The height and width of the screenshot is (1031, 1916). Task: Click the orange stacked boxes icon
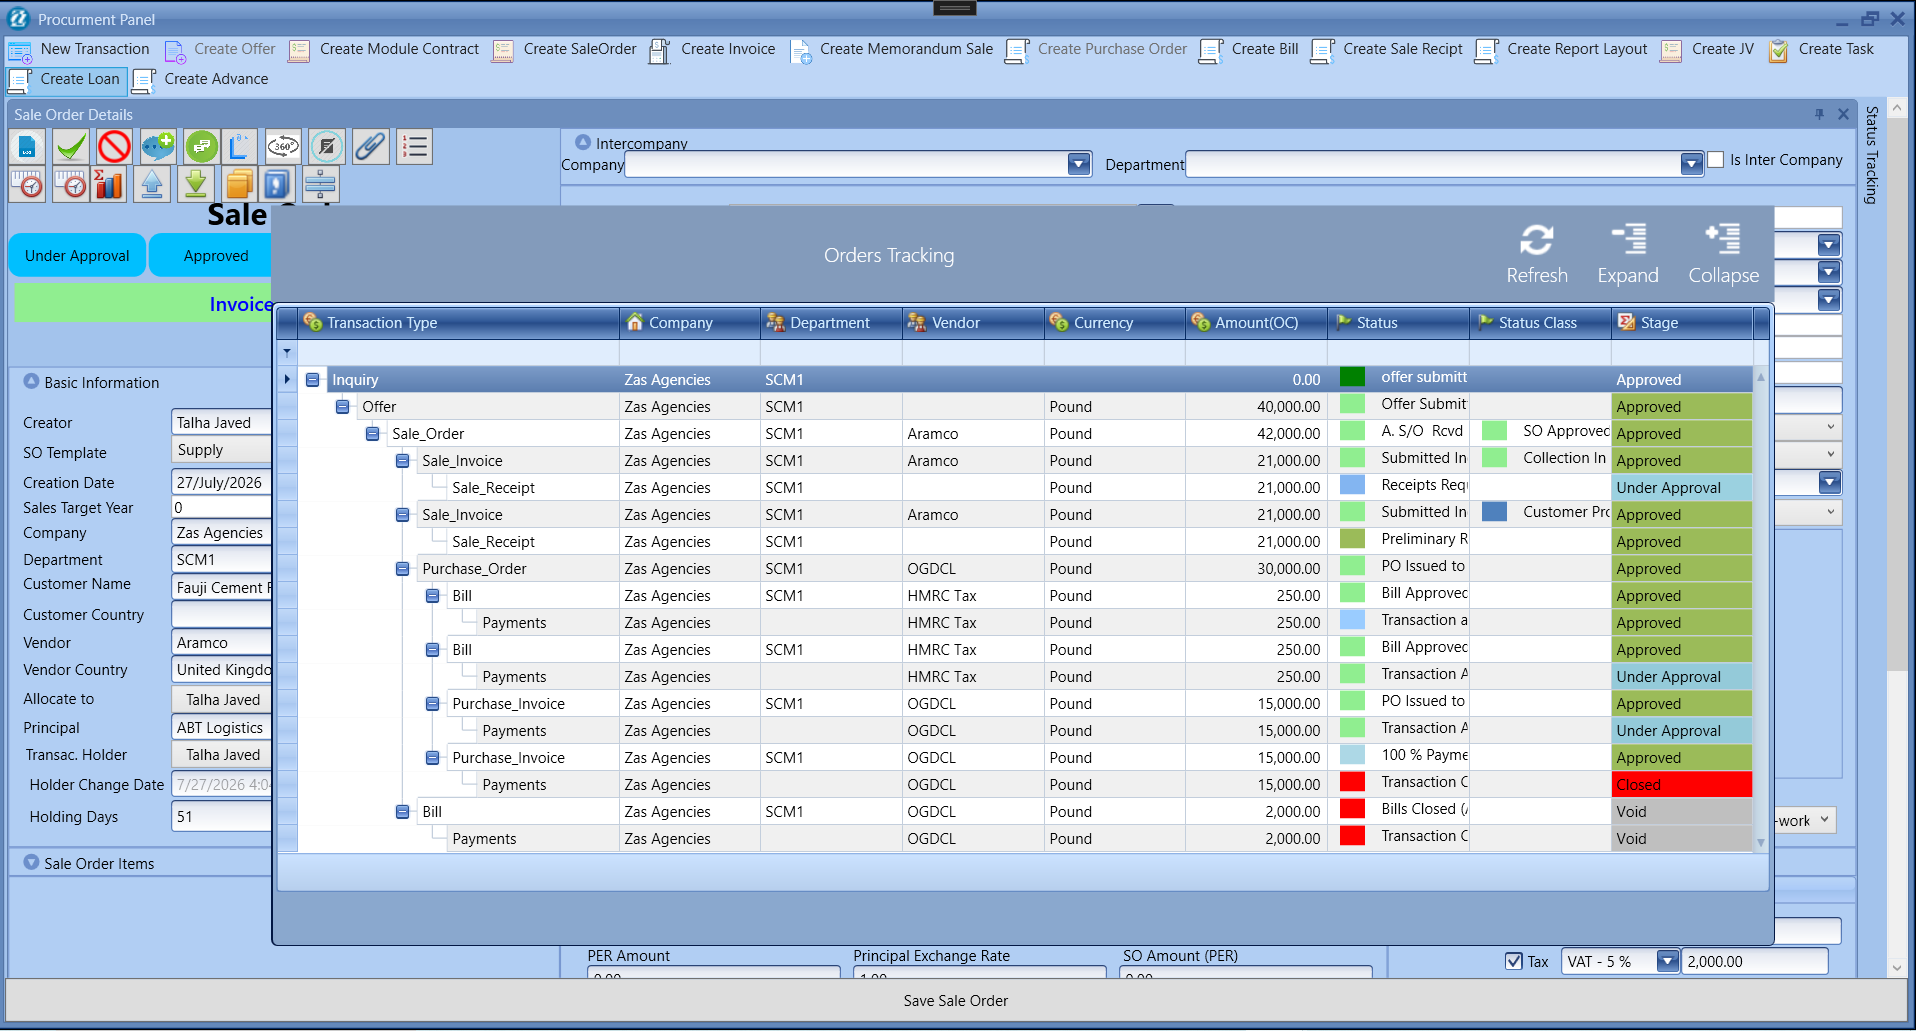239,184
